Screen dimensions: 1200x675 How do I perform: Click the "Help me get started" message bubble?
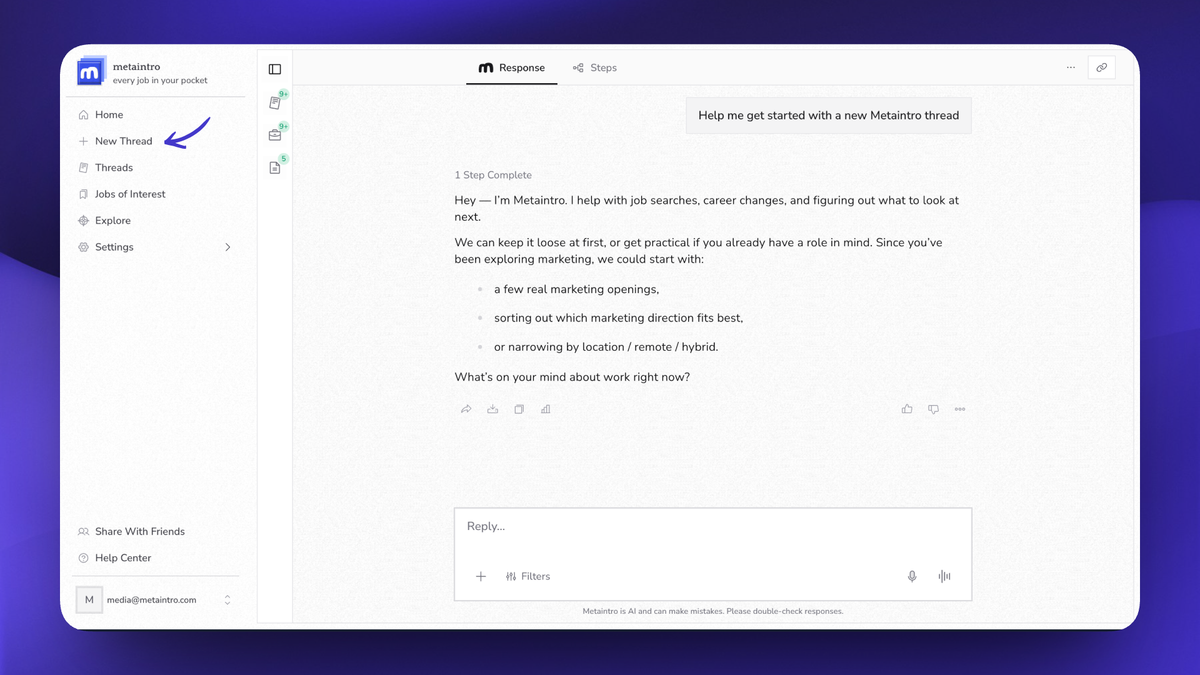pos(829,115)
